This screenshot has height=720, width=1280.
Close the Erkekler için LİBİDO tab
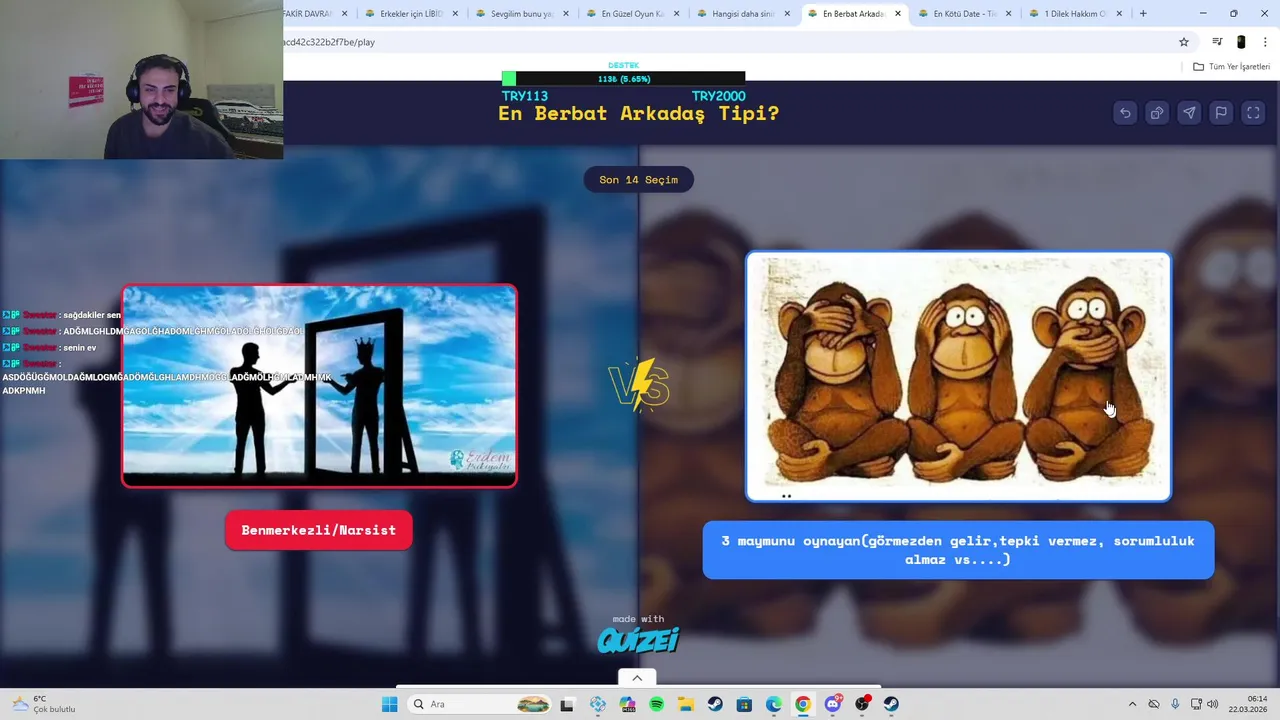click(x=456, y=14)
